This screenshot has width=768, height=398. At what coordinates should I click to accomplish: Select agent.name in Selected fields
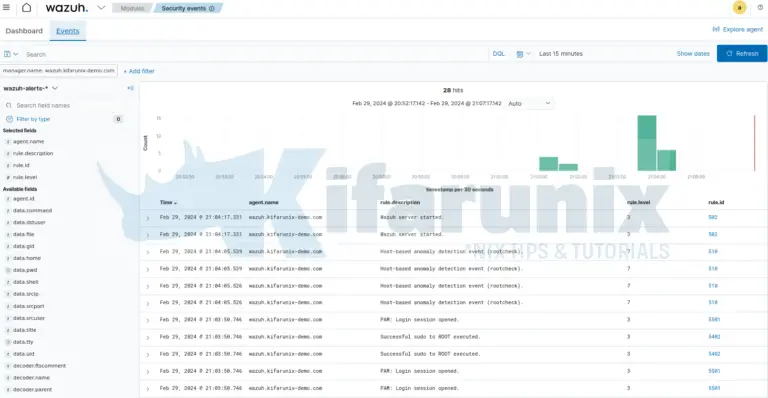[28, 141]
